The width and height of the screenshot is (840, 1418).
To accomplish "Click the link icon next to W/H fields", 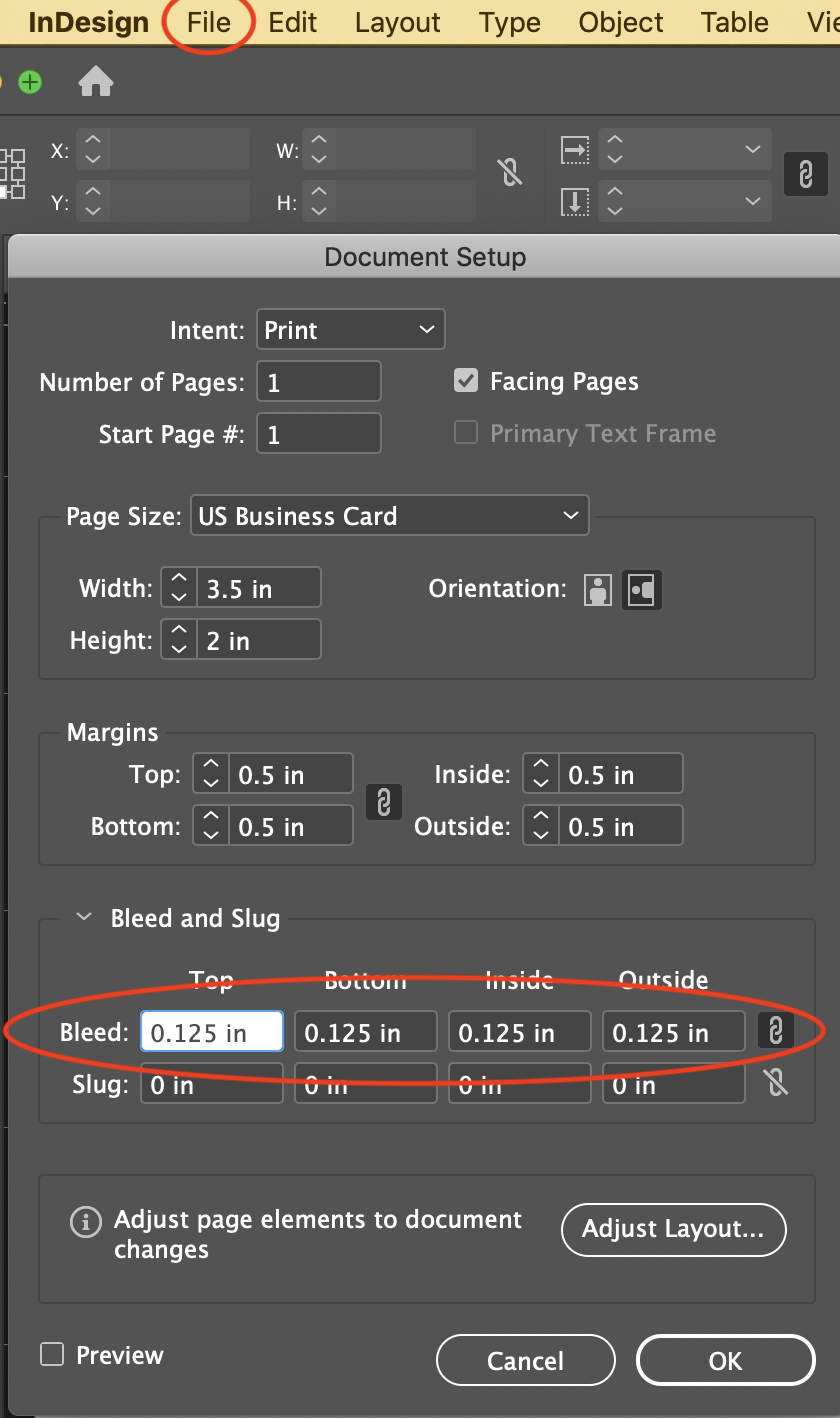I will click(x=511, y=173).
